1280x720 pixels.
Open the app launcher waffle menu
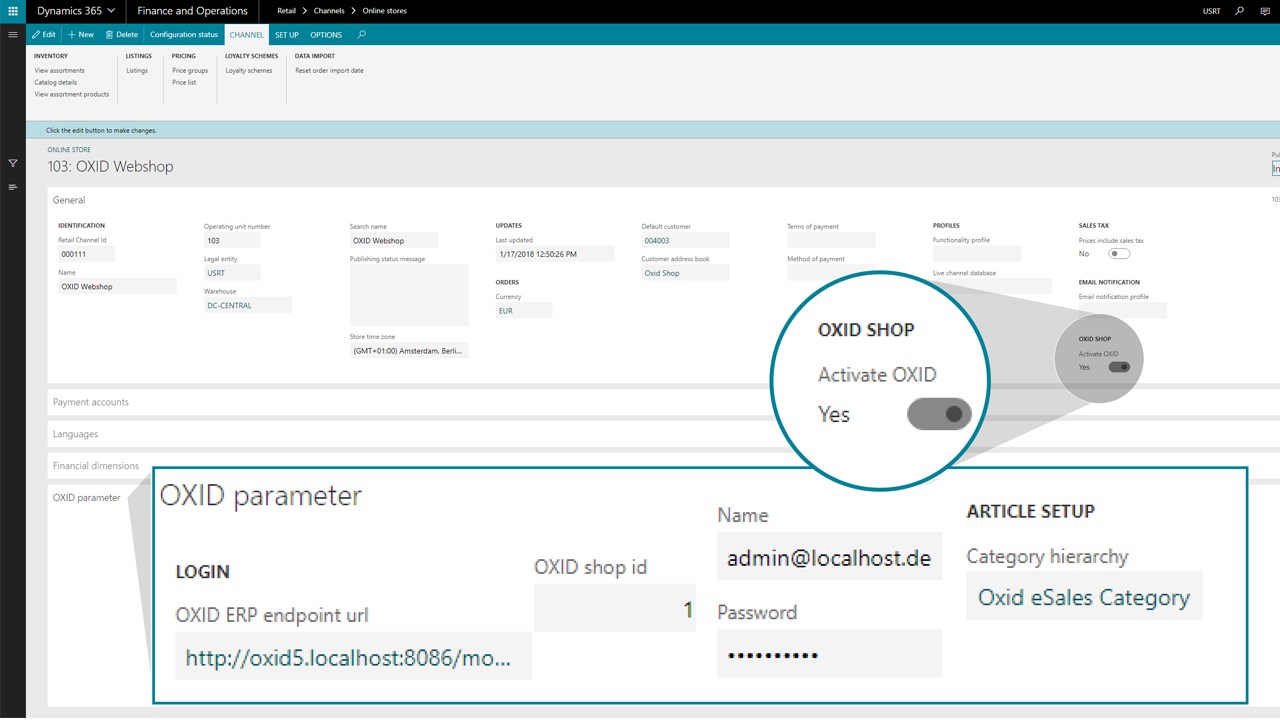[x=13, y=11]
